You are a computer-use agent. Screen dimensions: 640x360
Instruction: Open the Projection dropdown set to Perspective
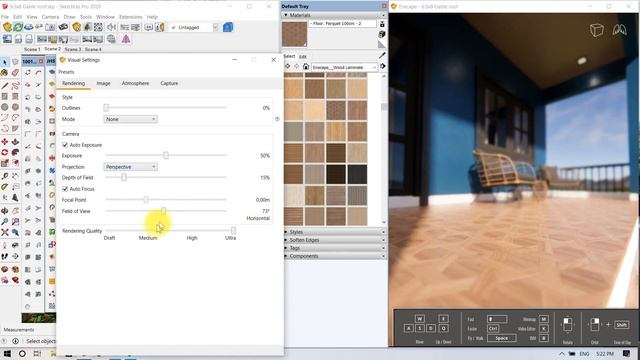[131, 167]
